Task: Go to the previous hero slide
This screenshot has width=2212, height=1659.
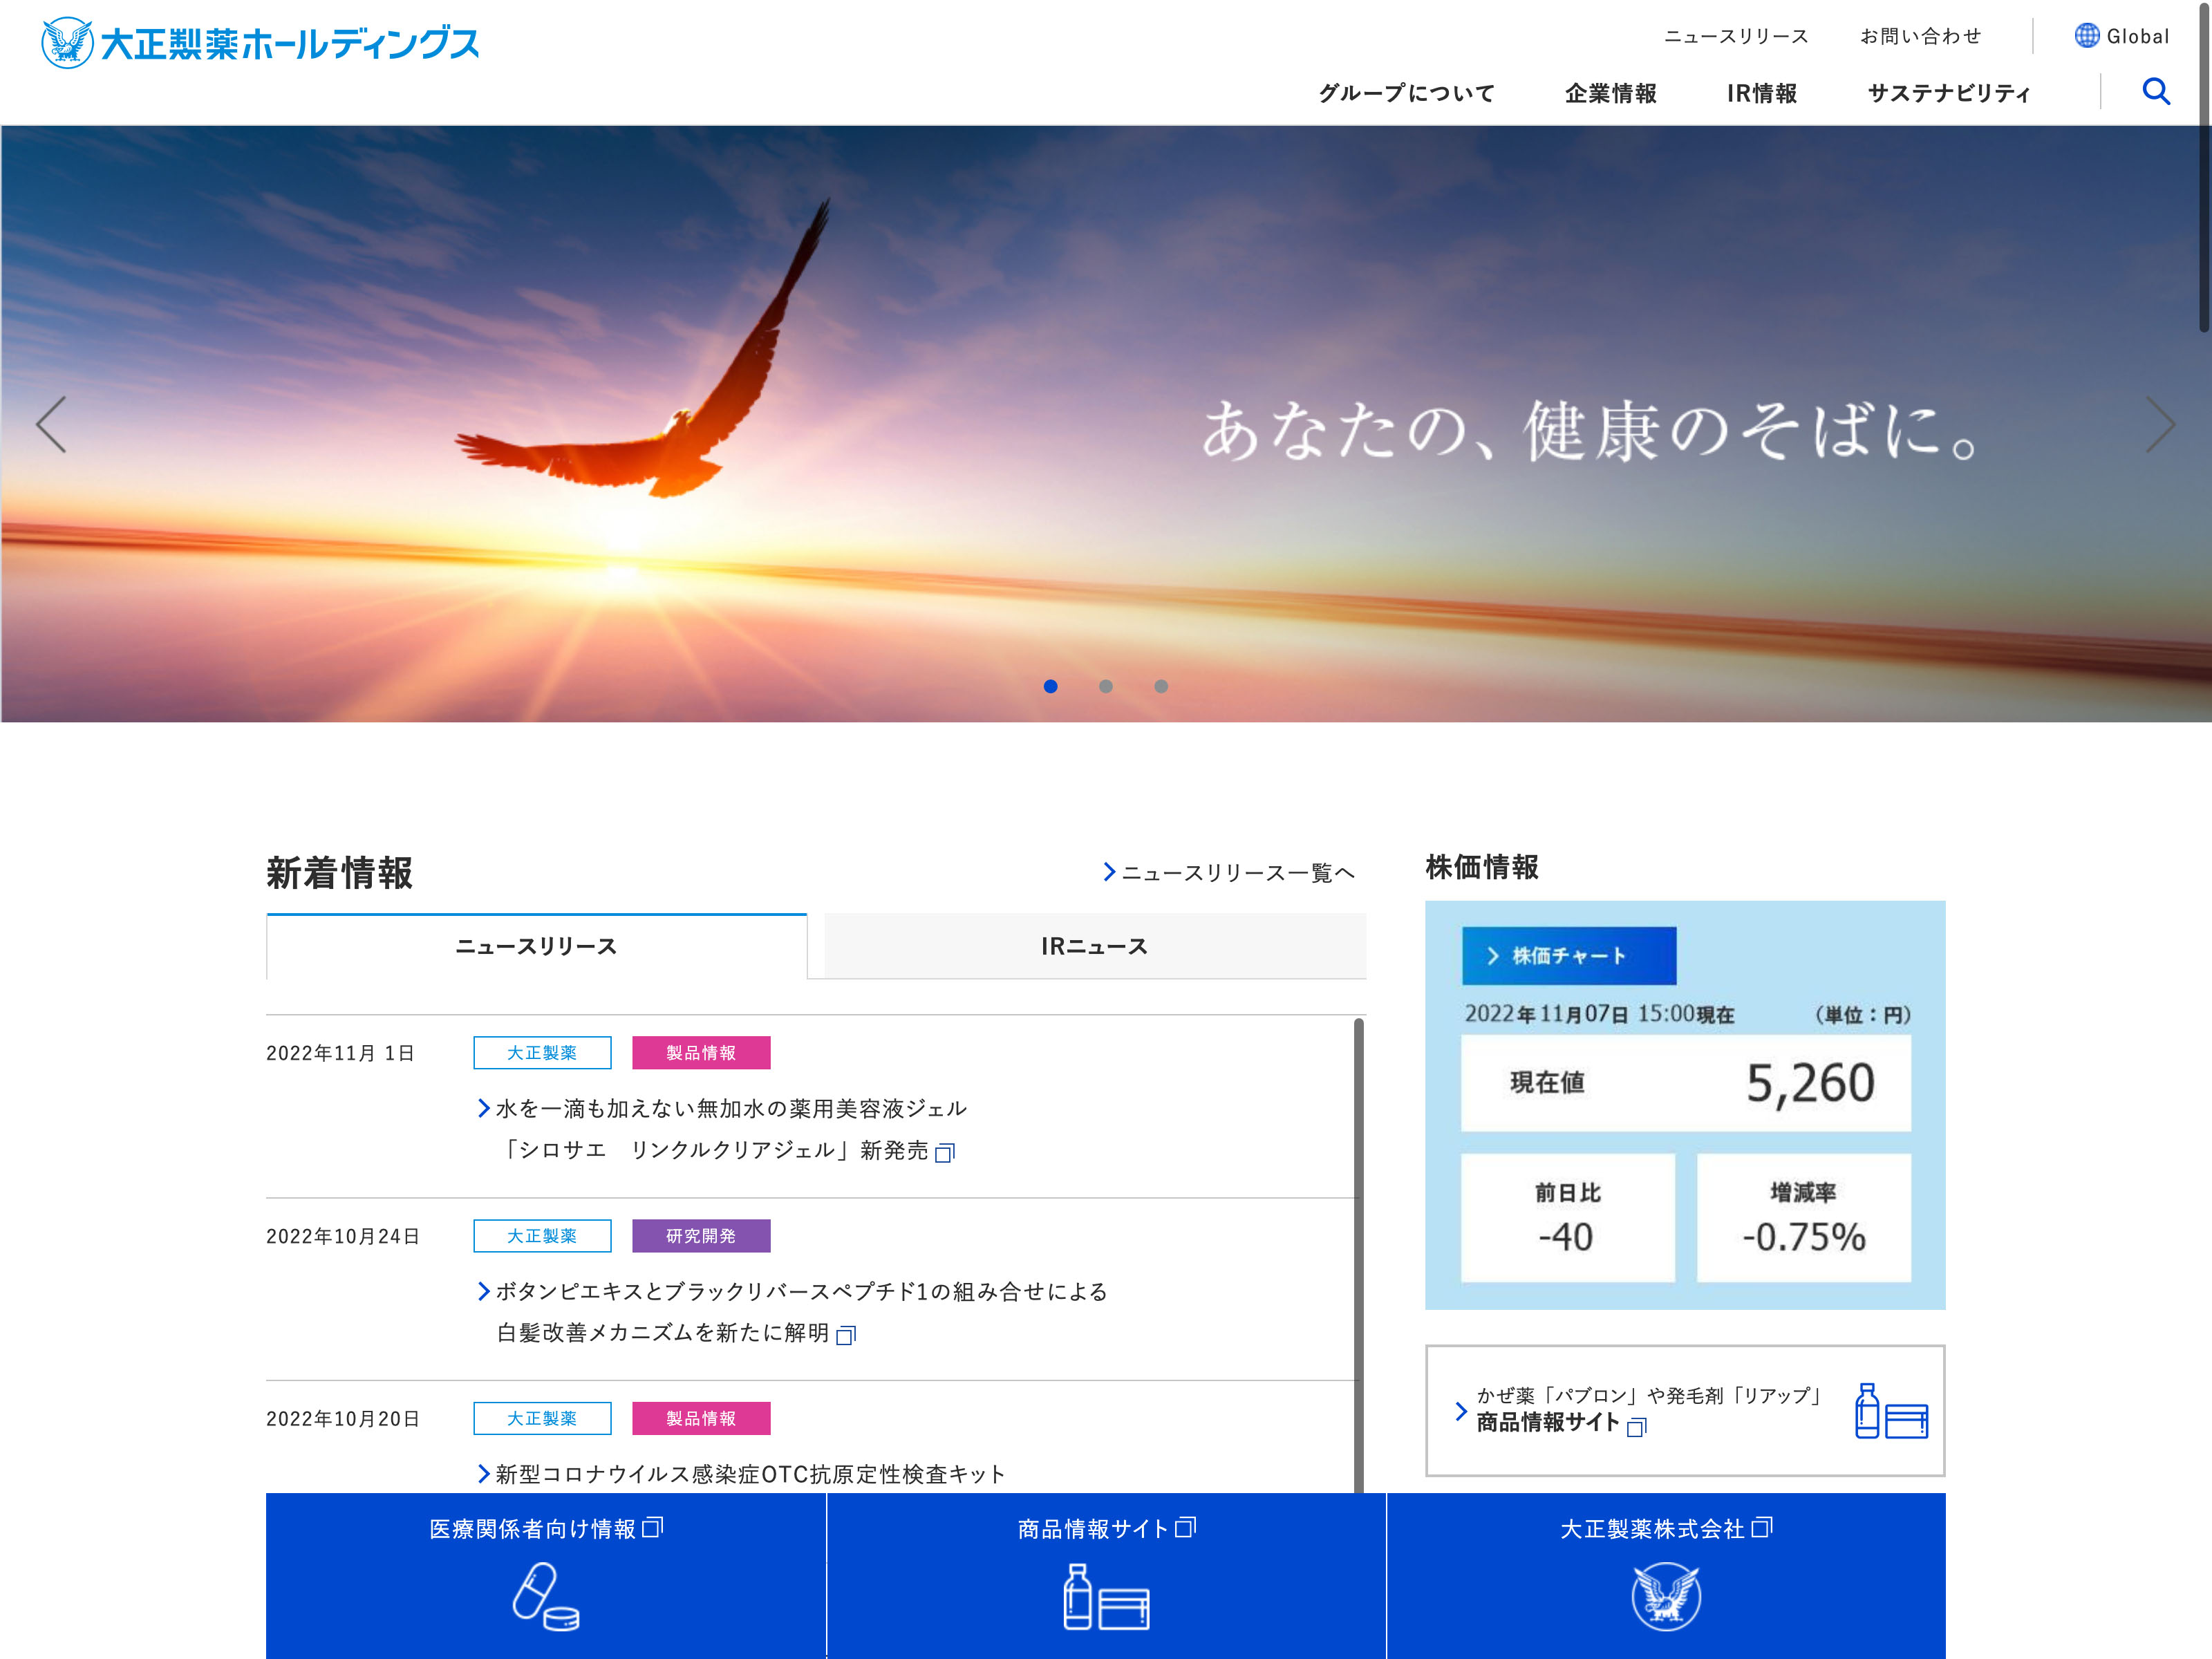Action: (x=52, y=425)
